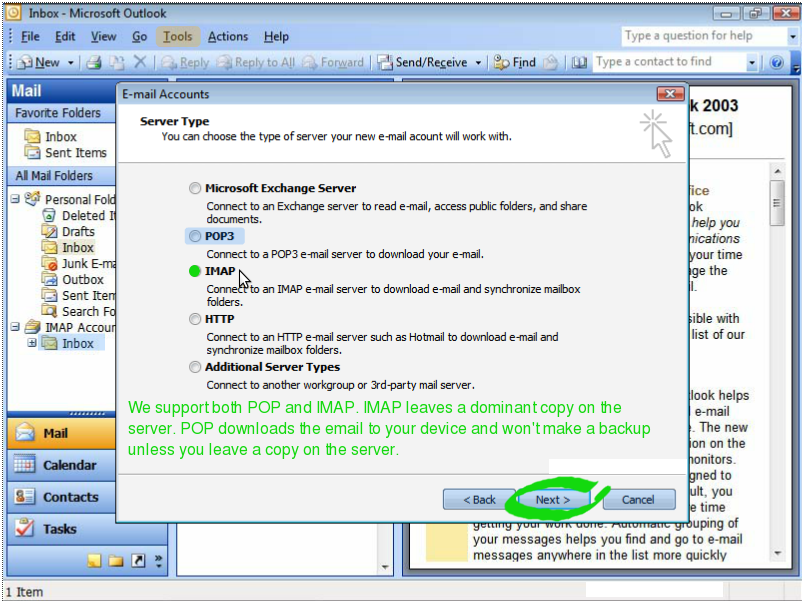This screenshot has width=802, height=601.
Task: Open the File menu
Action: (30, 37)
